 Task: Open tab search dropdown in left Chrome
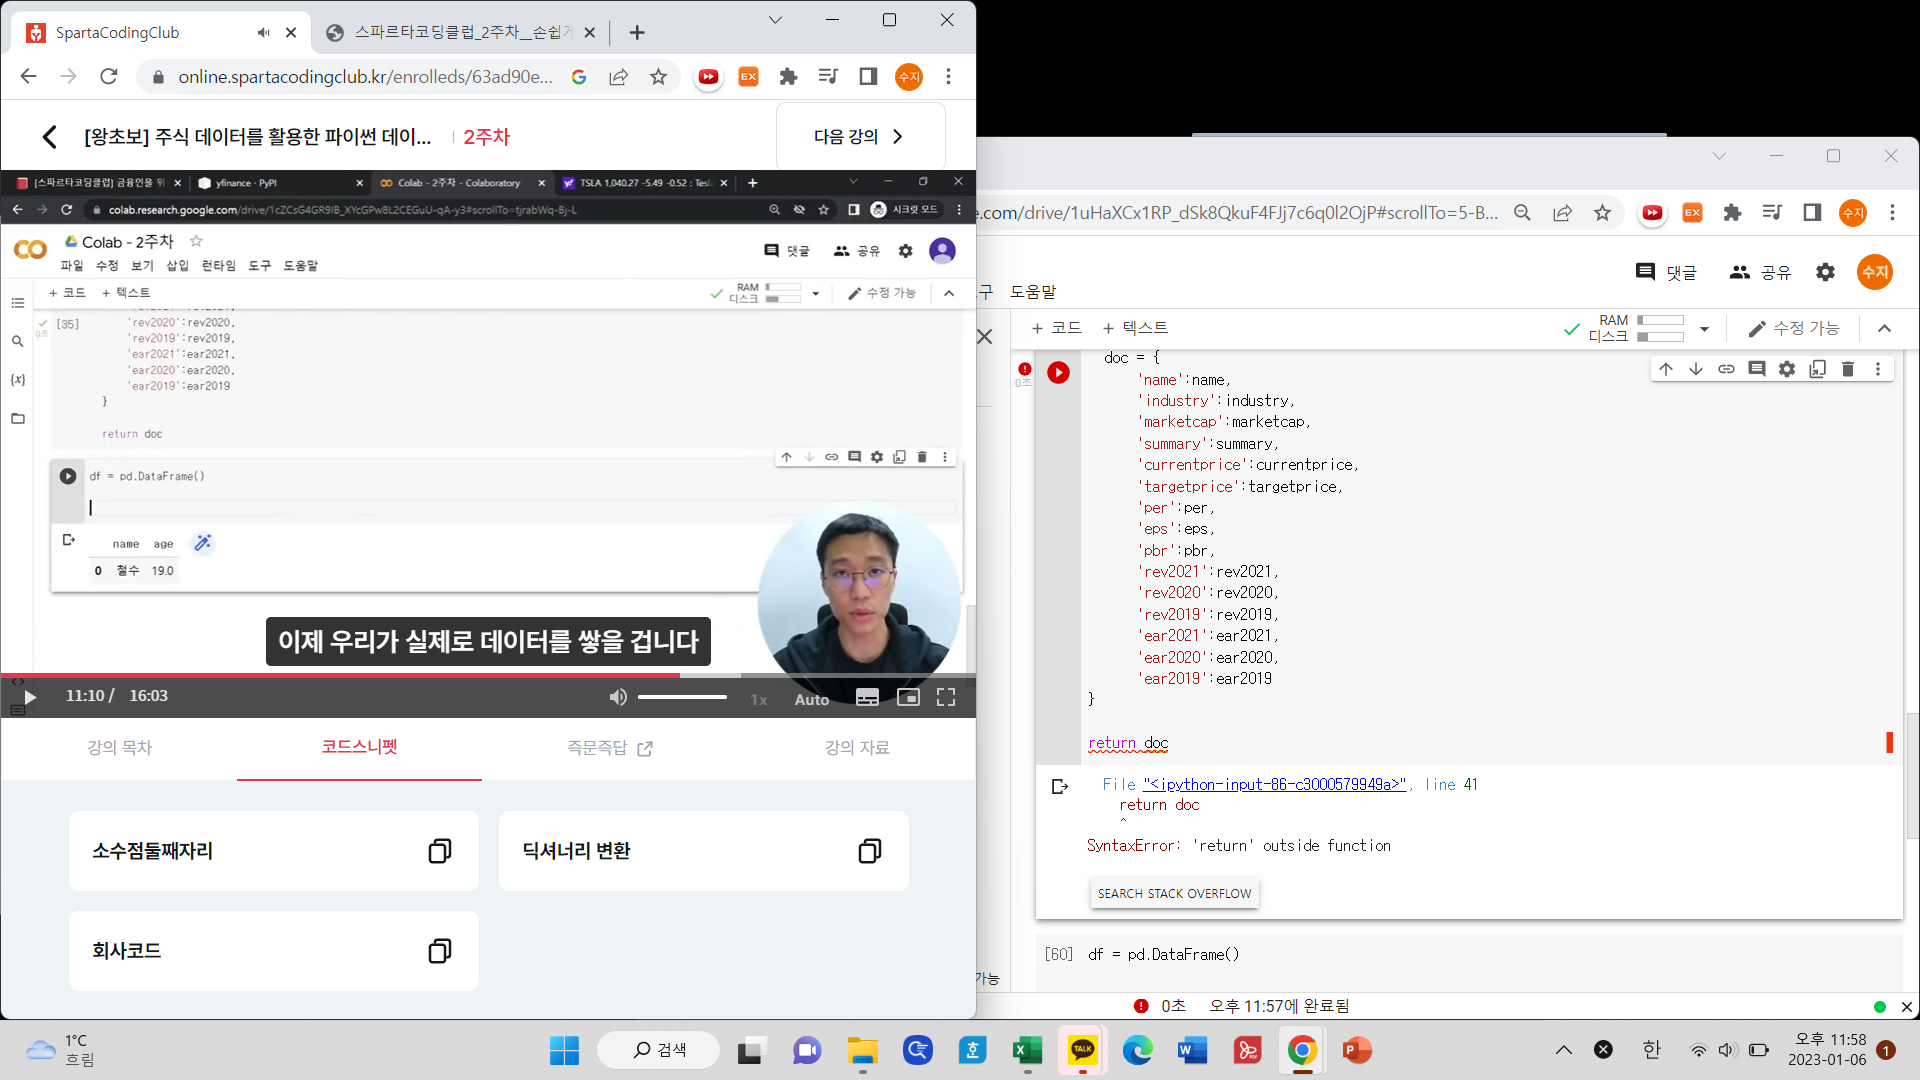pyautogui.click(x=775, y=20)
